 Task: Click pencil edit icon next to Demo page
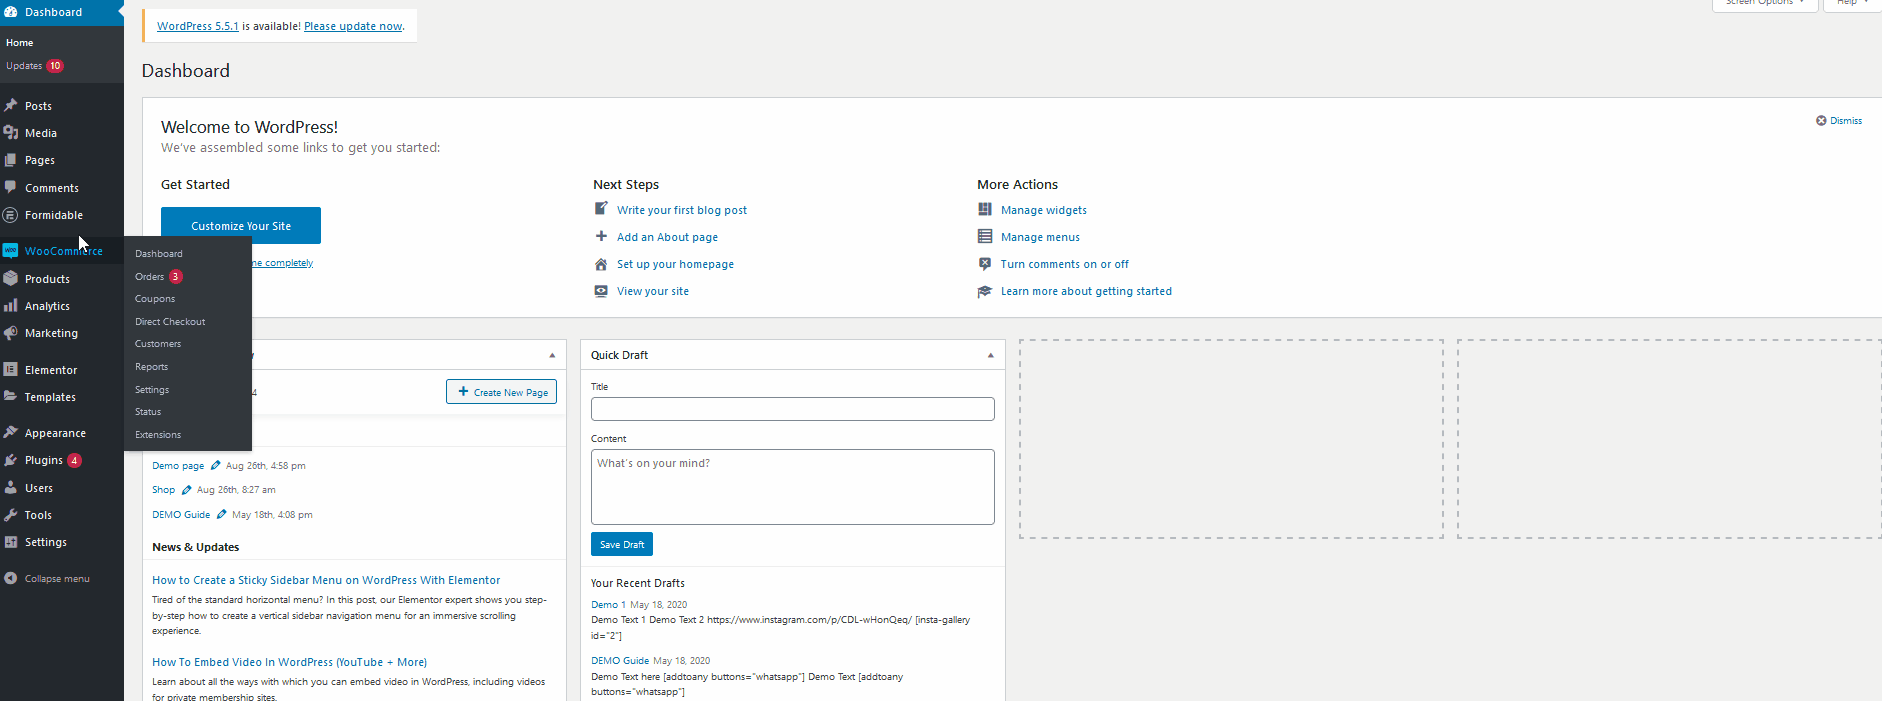click(215, 465)
